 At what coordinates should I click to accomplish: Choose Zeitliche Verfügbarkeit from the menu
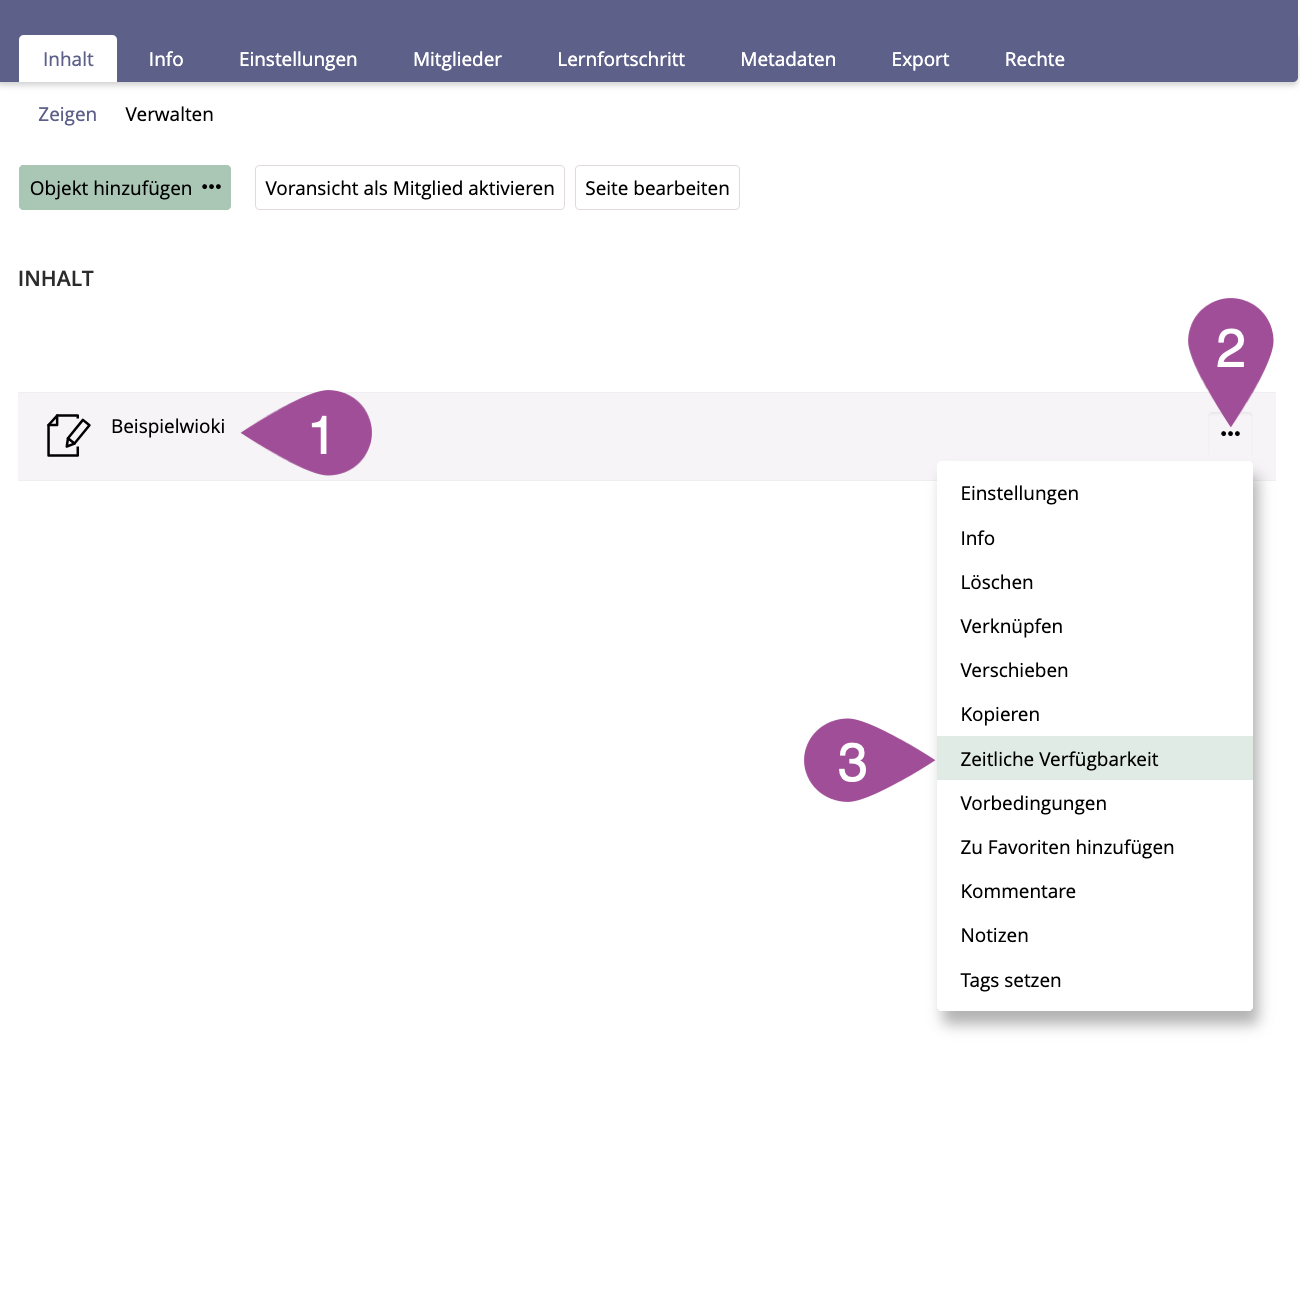pyautogui.click(x=1059, y=759)
